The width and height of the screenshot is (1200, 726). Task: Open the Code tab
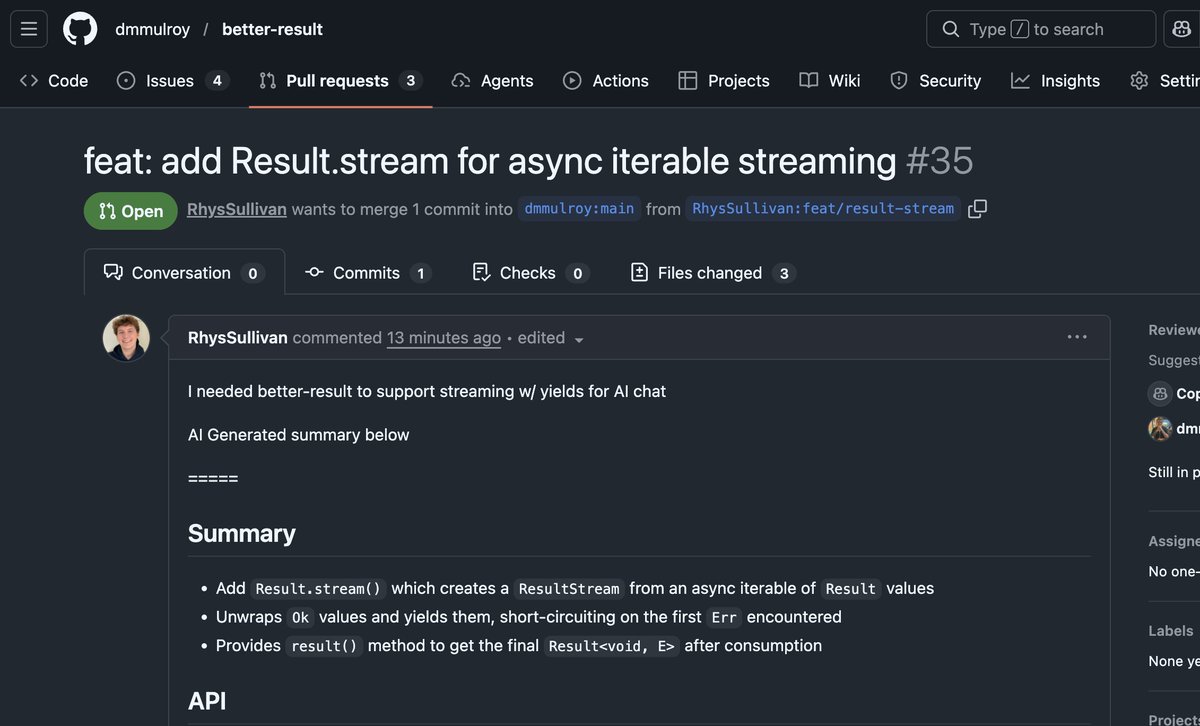pyautogui.click(x=54, y=81)
